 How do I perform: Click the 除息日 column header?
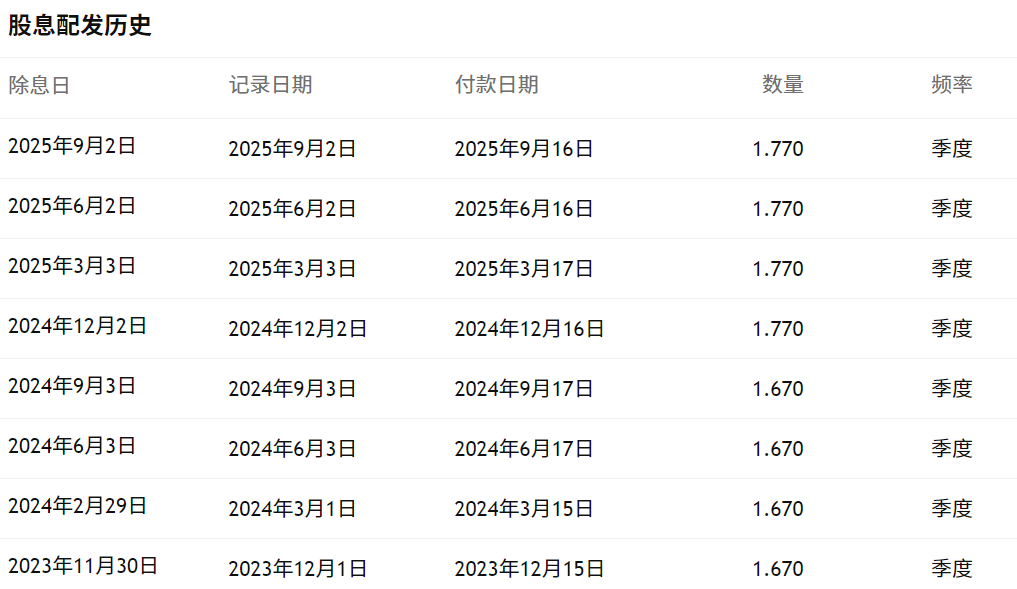[39, 85]
